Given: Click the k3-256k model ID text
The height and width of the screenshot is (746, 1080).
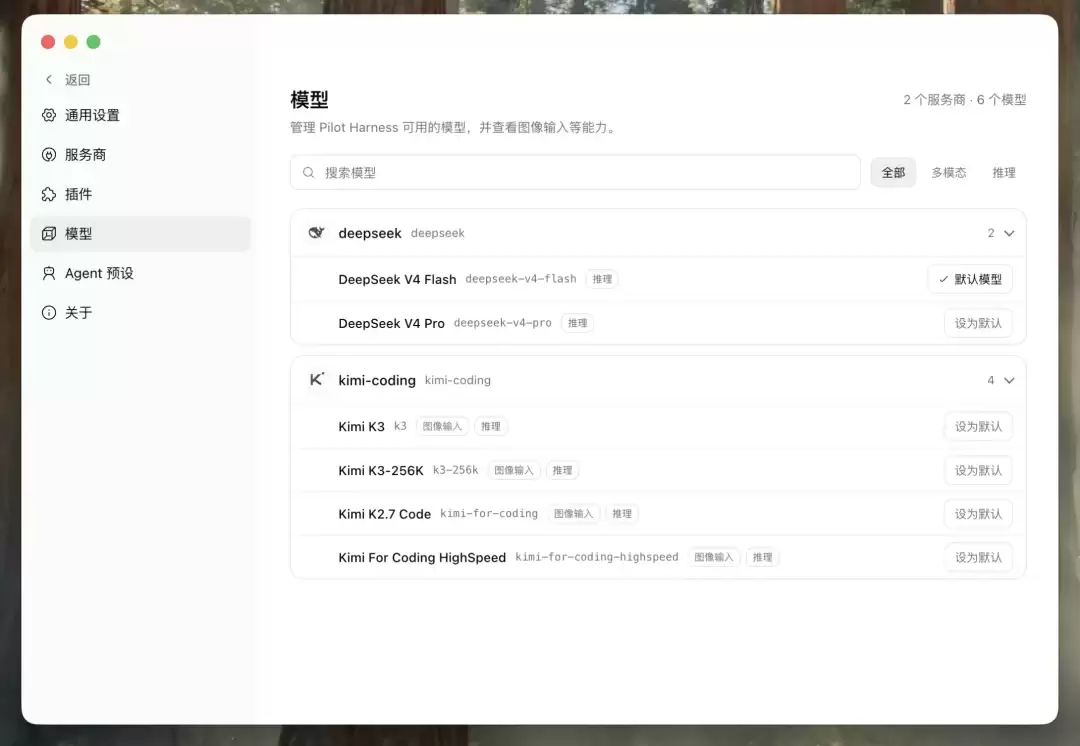Looking at the screenshot, I should point(455,470).
